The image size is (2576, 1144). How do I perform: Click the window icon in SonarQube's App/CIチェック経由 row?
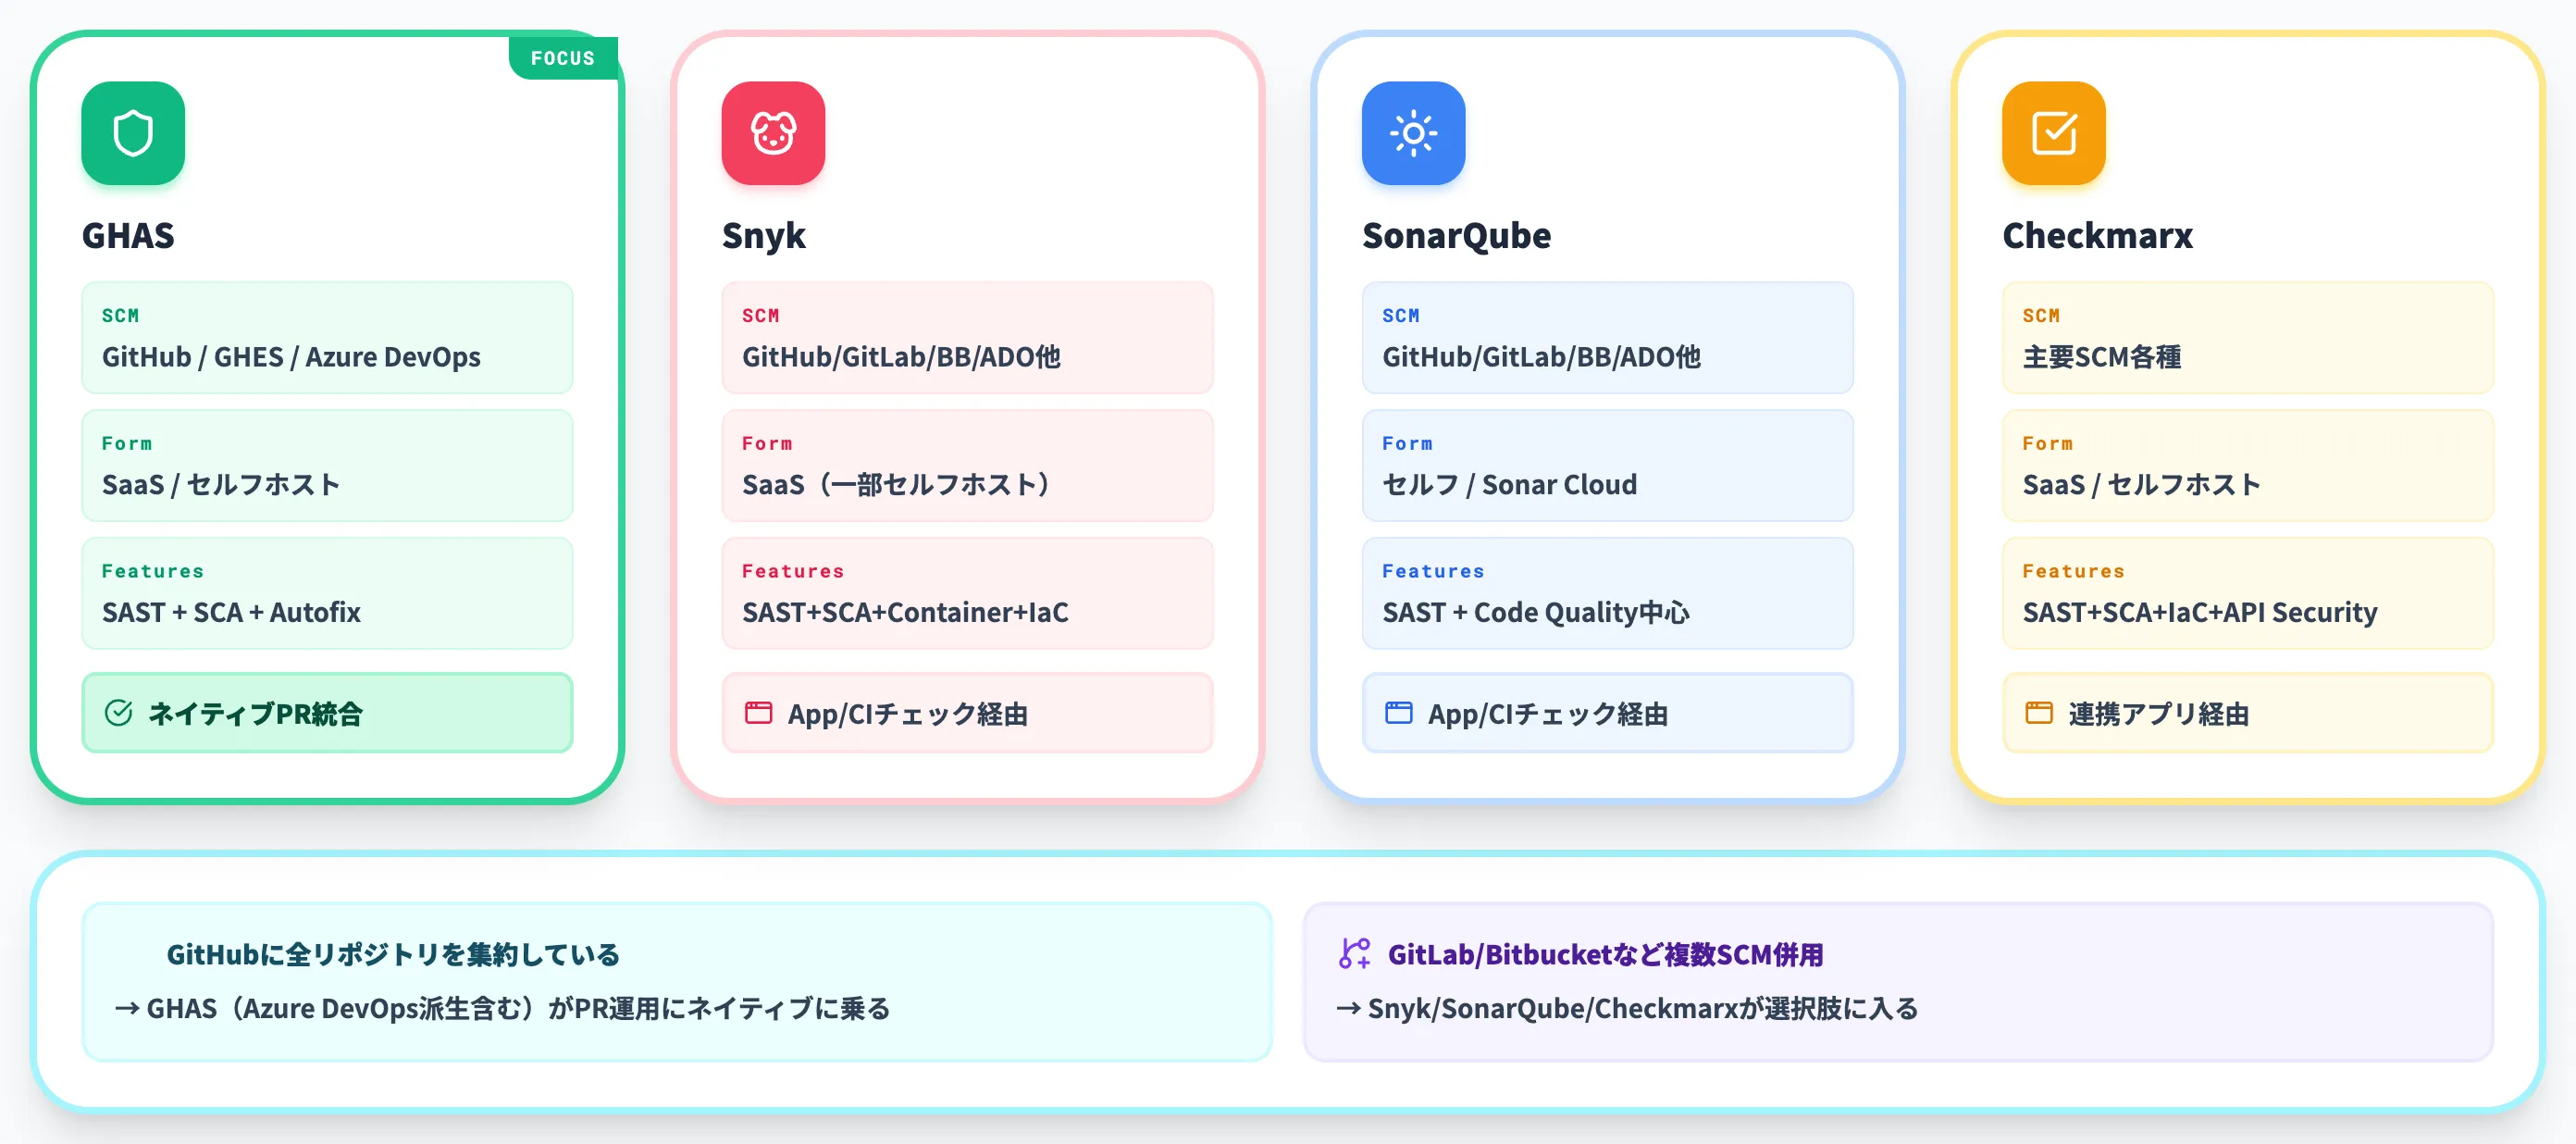[x=1398, y=713]
